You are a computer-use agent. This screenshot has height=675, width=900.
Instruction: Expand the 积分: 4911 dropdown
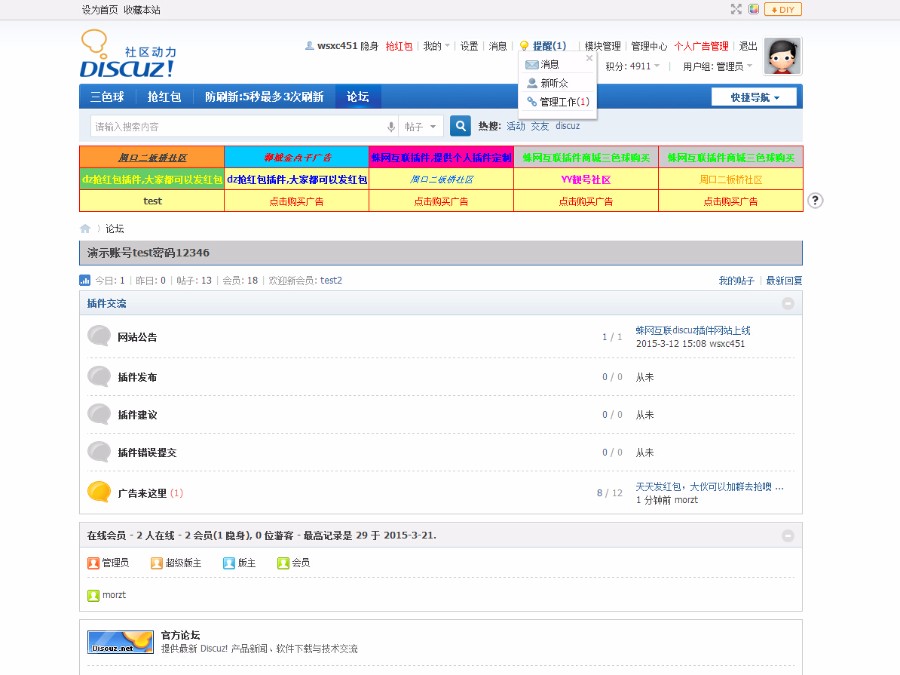[633, 66]
